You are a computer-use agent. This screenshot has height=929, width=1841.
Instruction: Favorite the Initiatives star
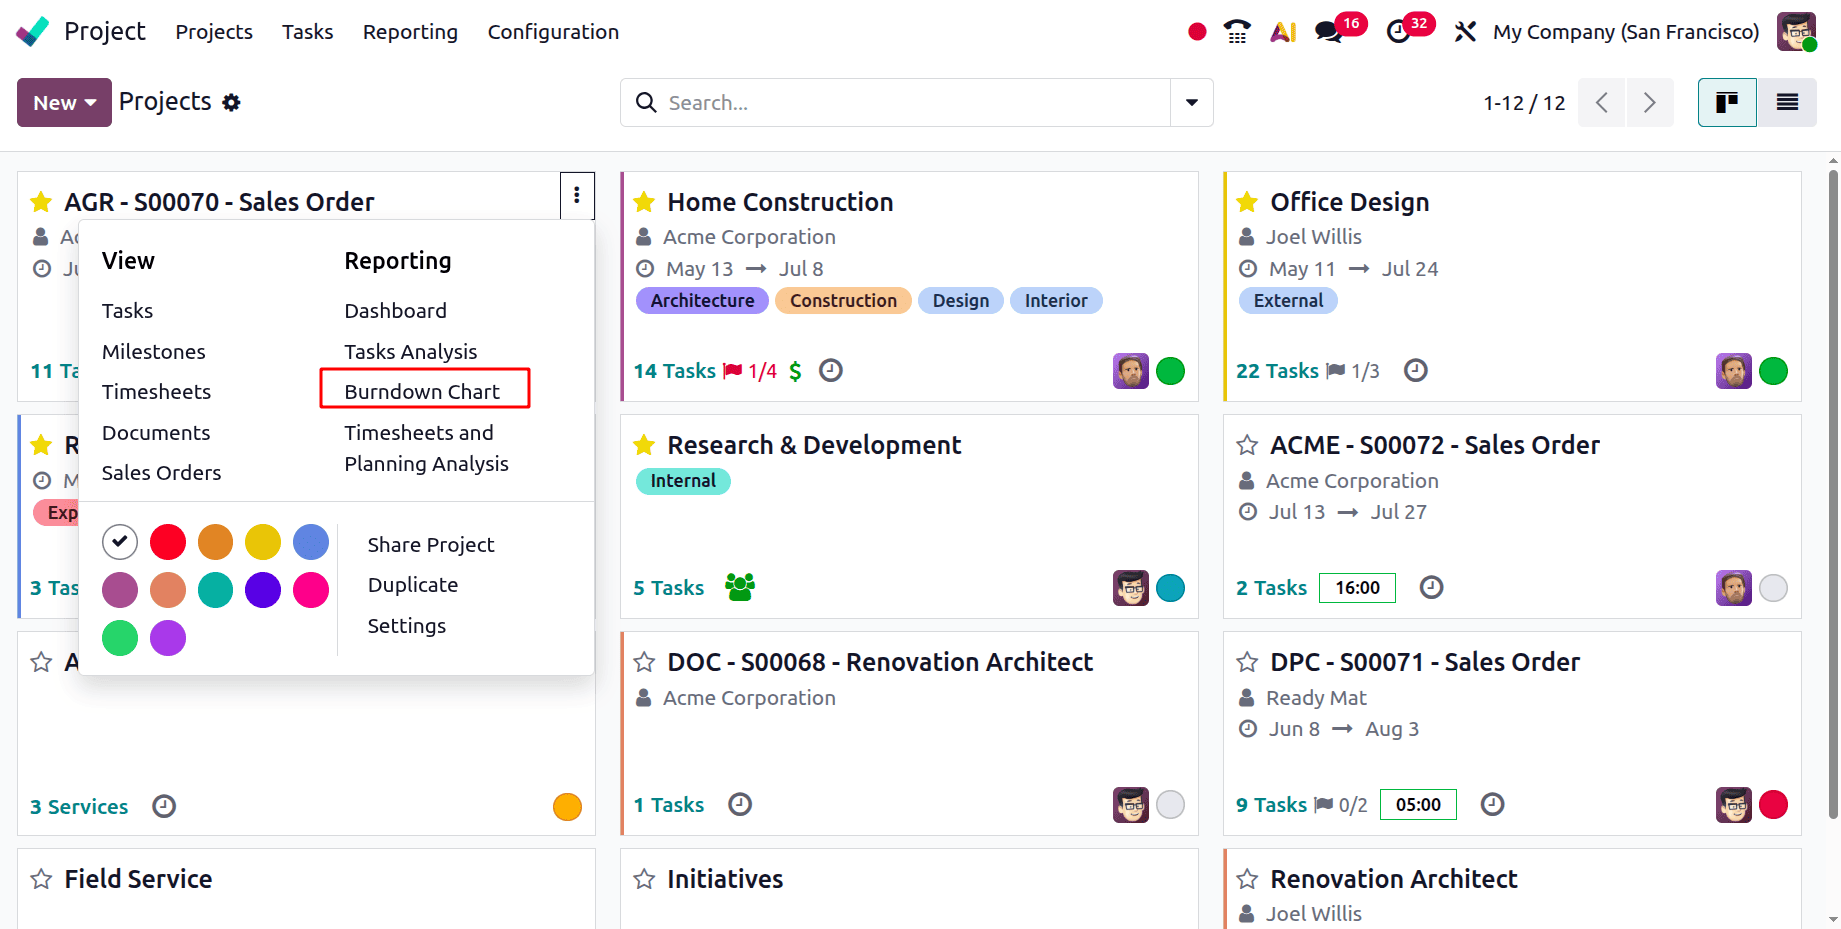pos(644,879)
